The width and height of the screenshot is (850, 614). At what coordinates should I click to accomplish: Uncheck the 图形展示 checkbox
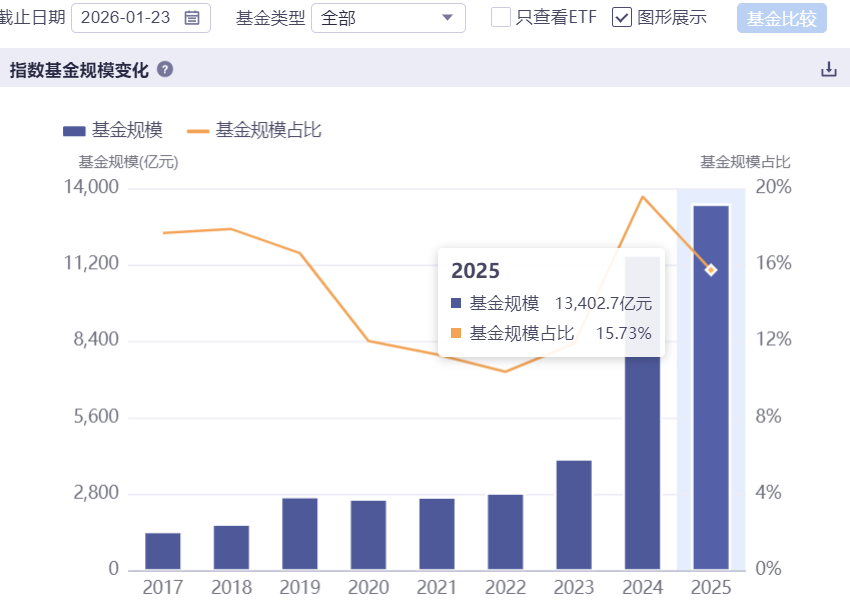pyautogui.click(x=621, y=17)
